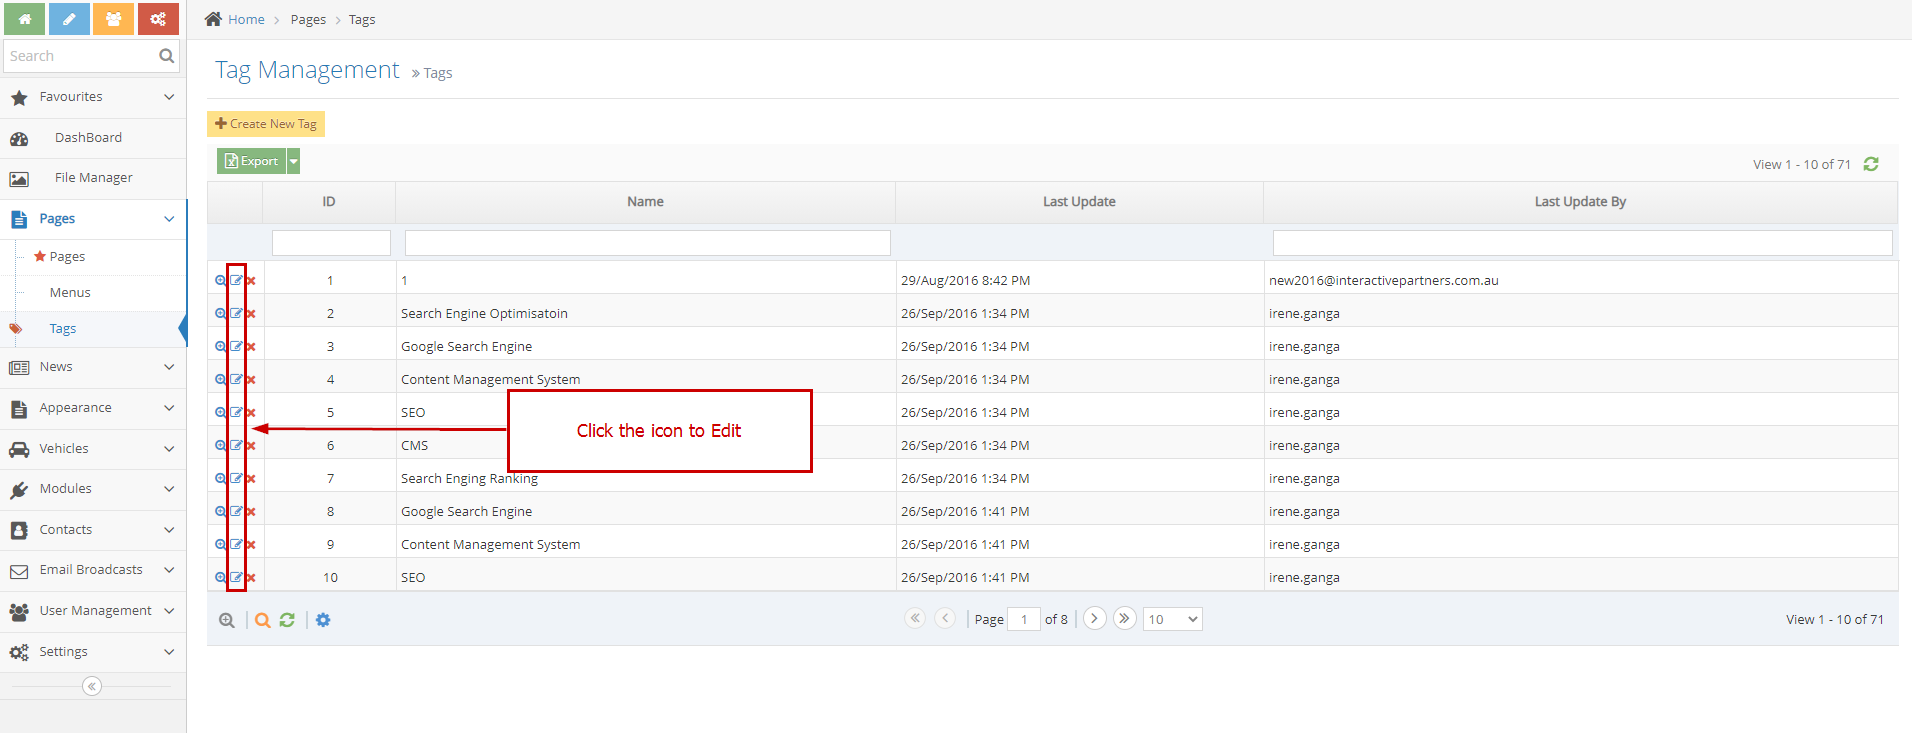Open the Export dropdown arrow
The image size is (1912, 733).
(294, 161)
